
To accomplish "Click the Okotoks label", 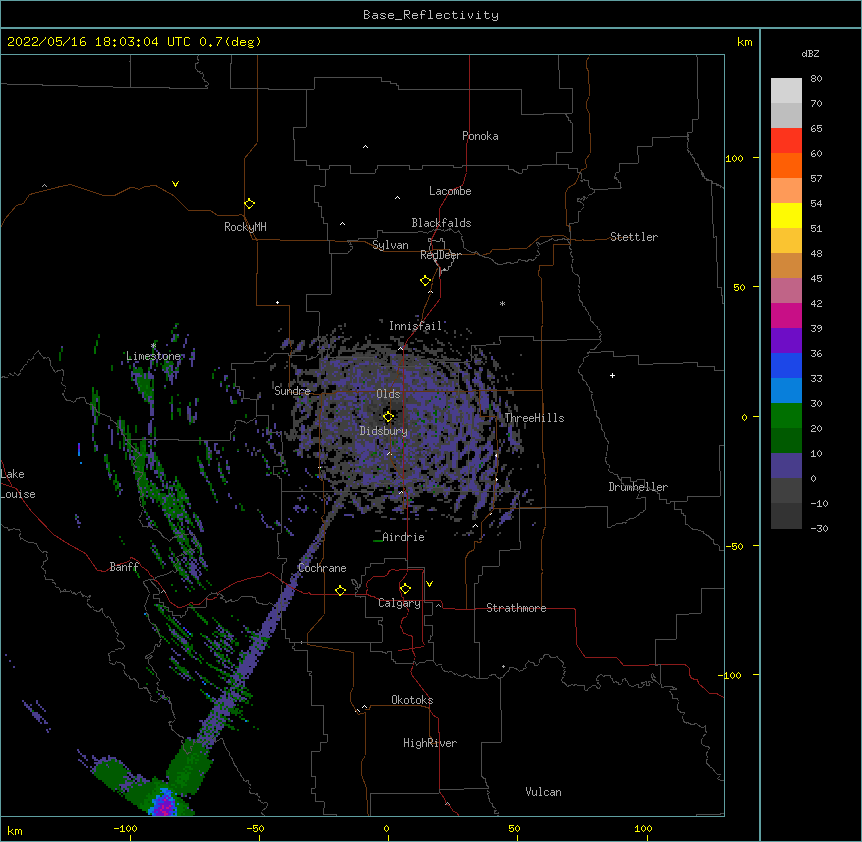I will pyautogui.click(x=412, y=700).
